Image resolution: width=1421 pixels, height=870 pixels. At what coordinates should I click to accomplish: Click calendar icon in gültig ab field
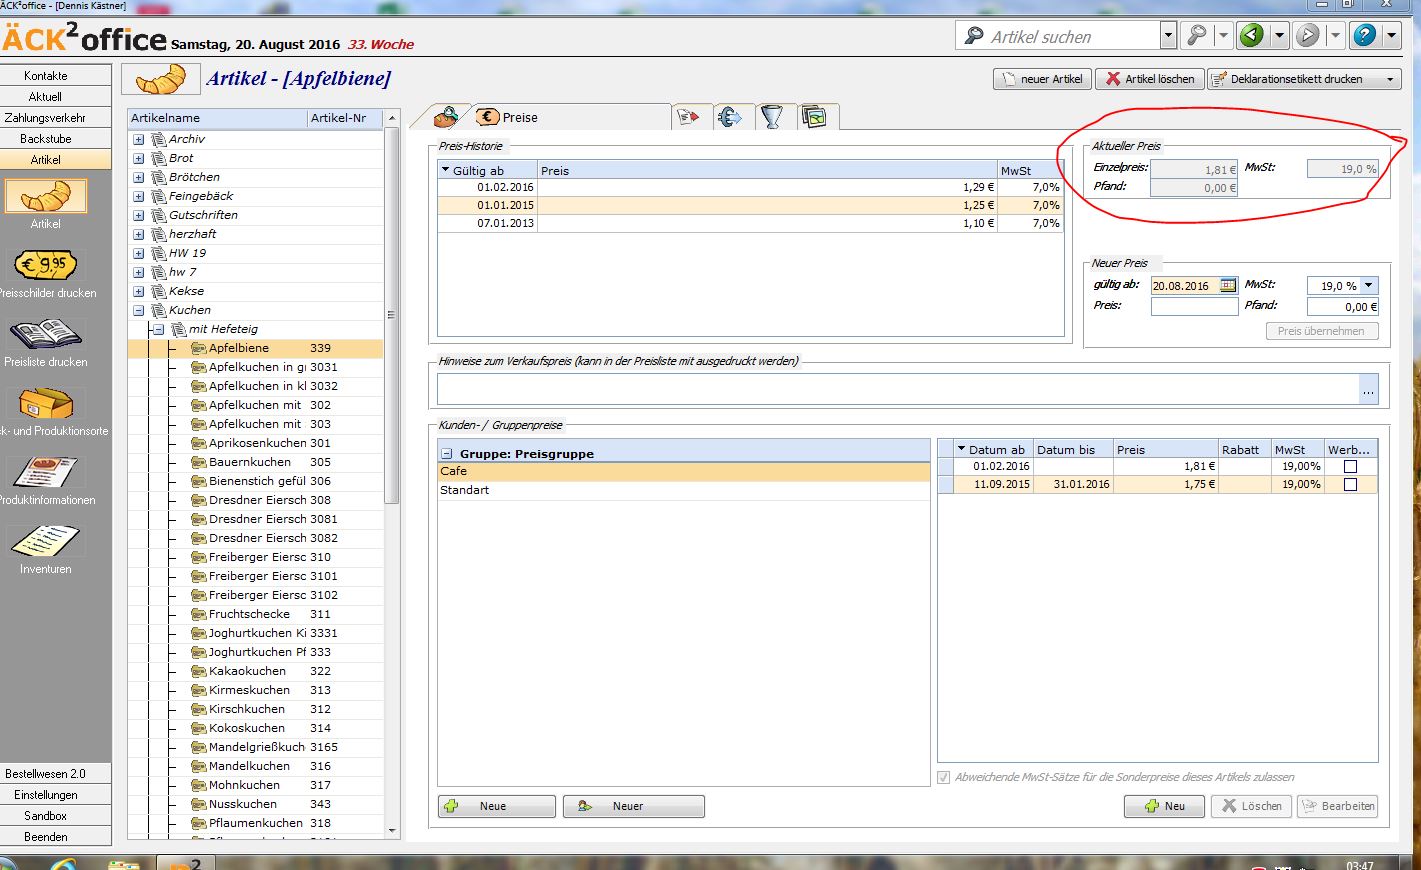coord(1228,286)
